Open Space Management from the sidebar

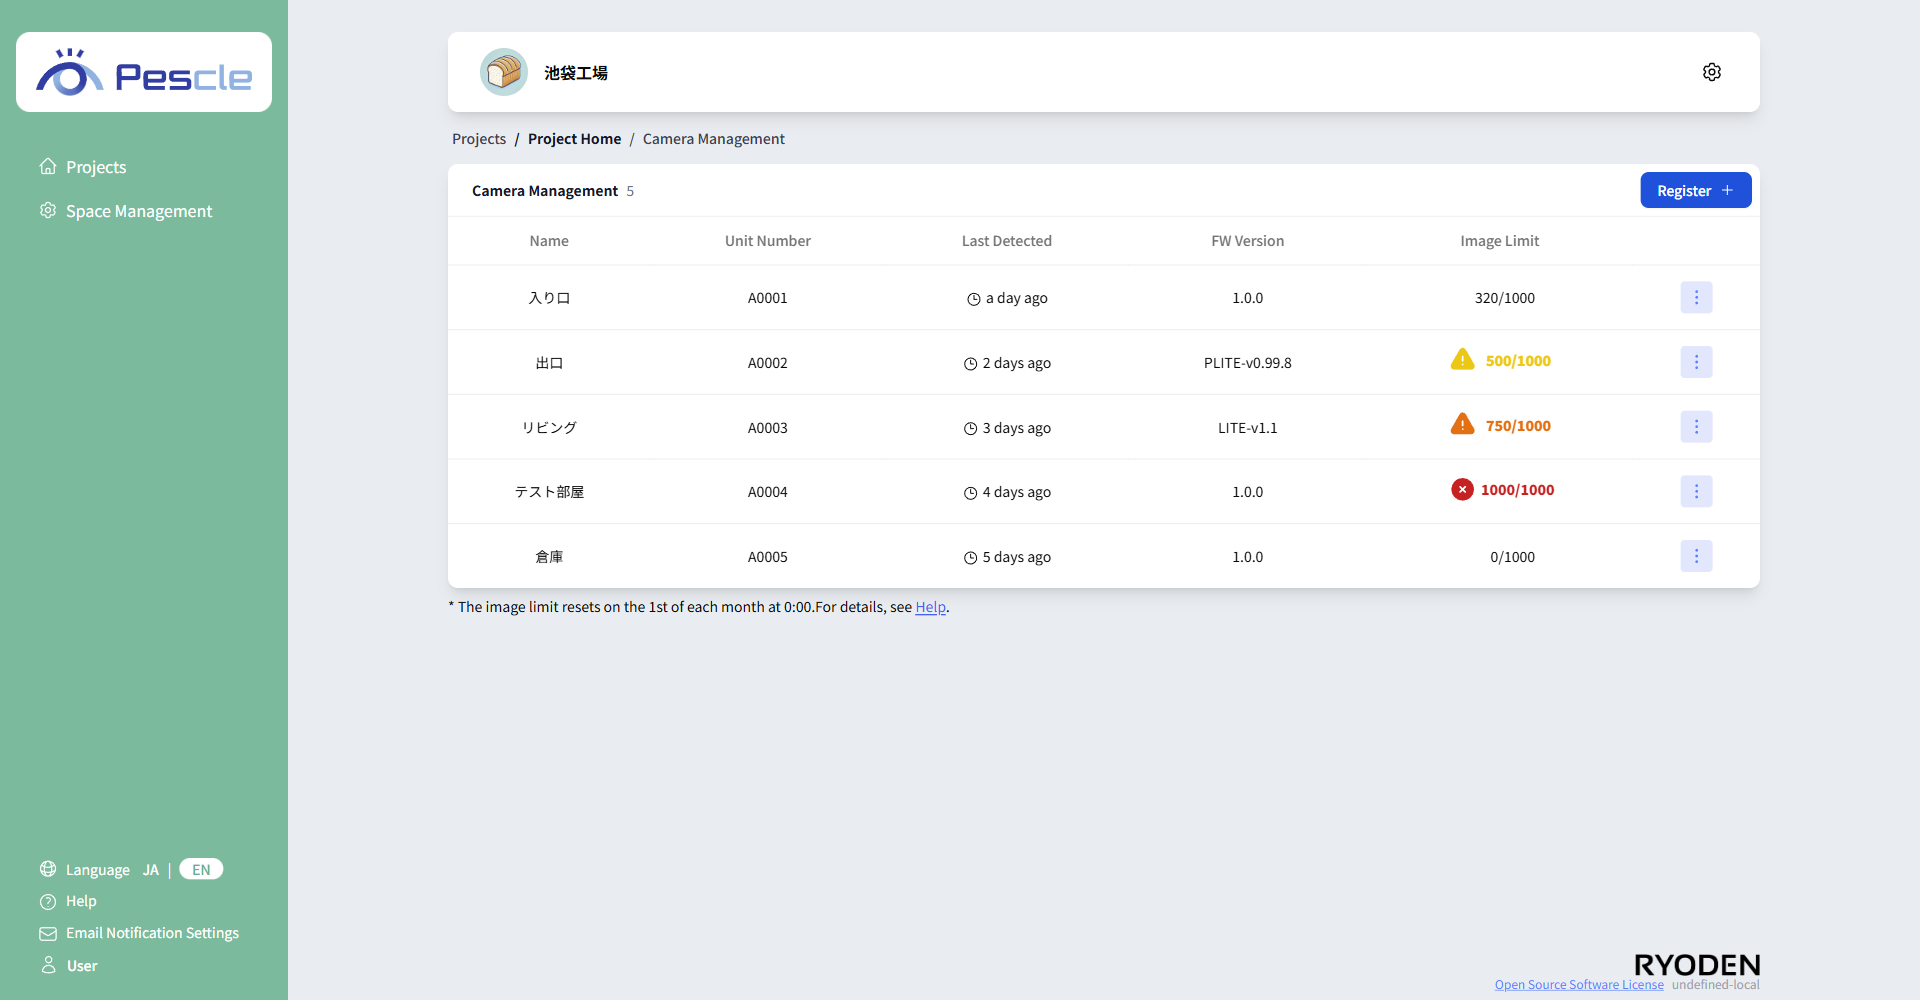point(139,211)
